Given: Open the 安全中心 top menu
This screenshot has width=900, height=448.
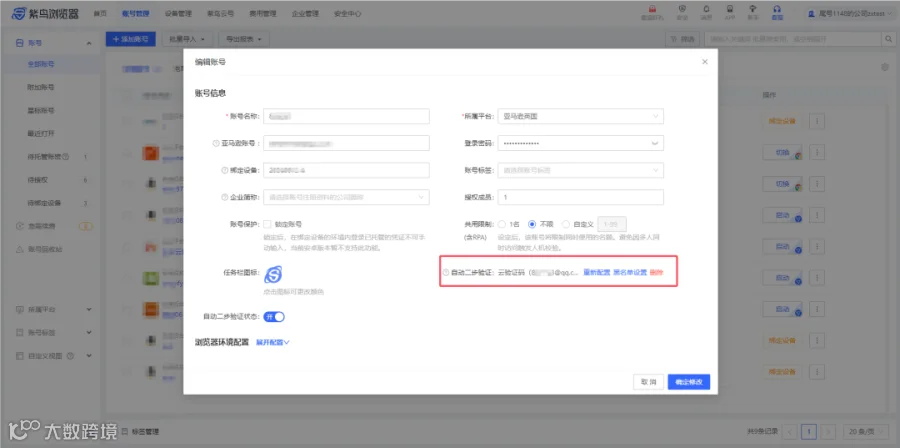Looking at the screenshot, I should point(348,13).
